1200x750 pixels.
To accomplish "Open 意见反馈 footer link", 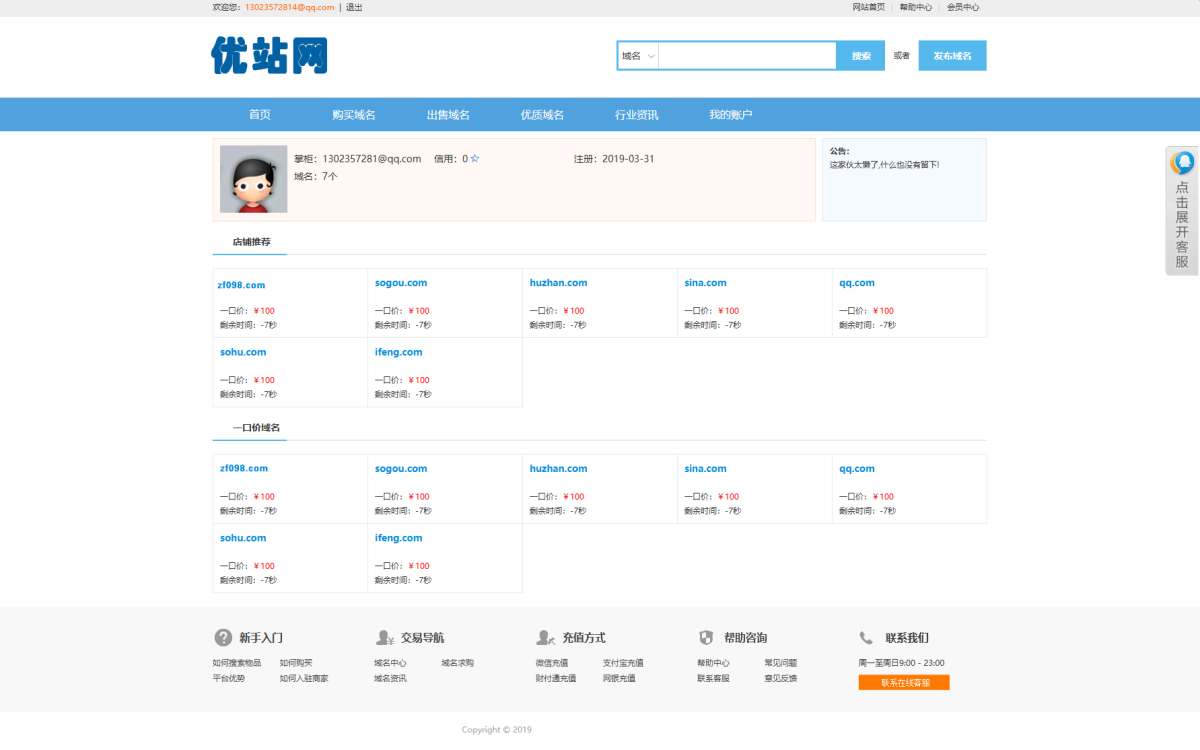I will [x=781, y=678].
